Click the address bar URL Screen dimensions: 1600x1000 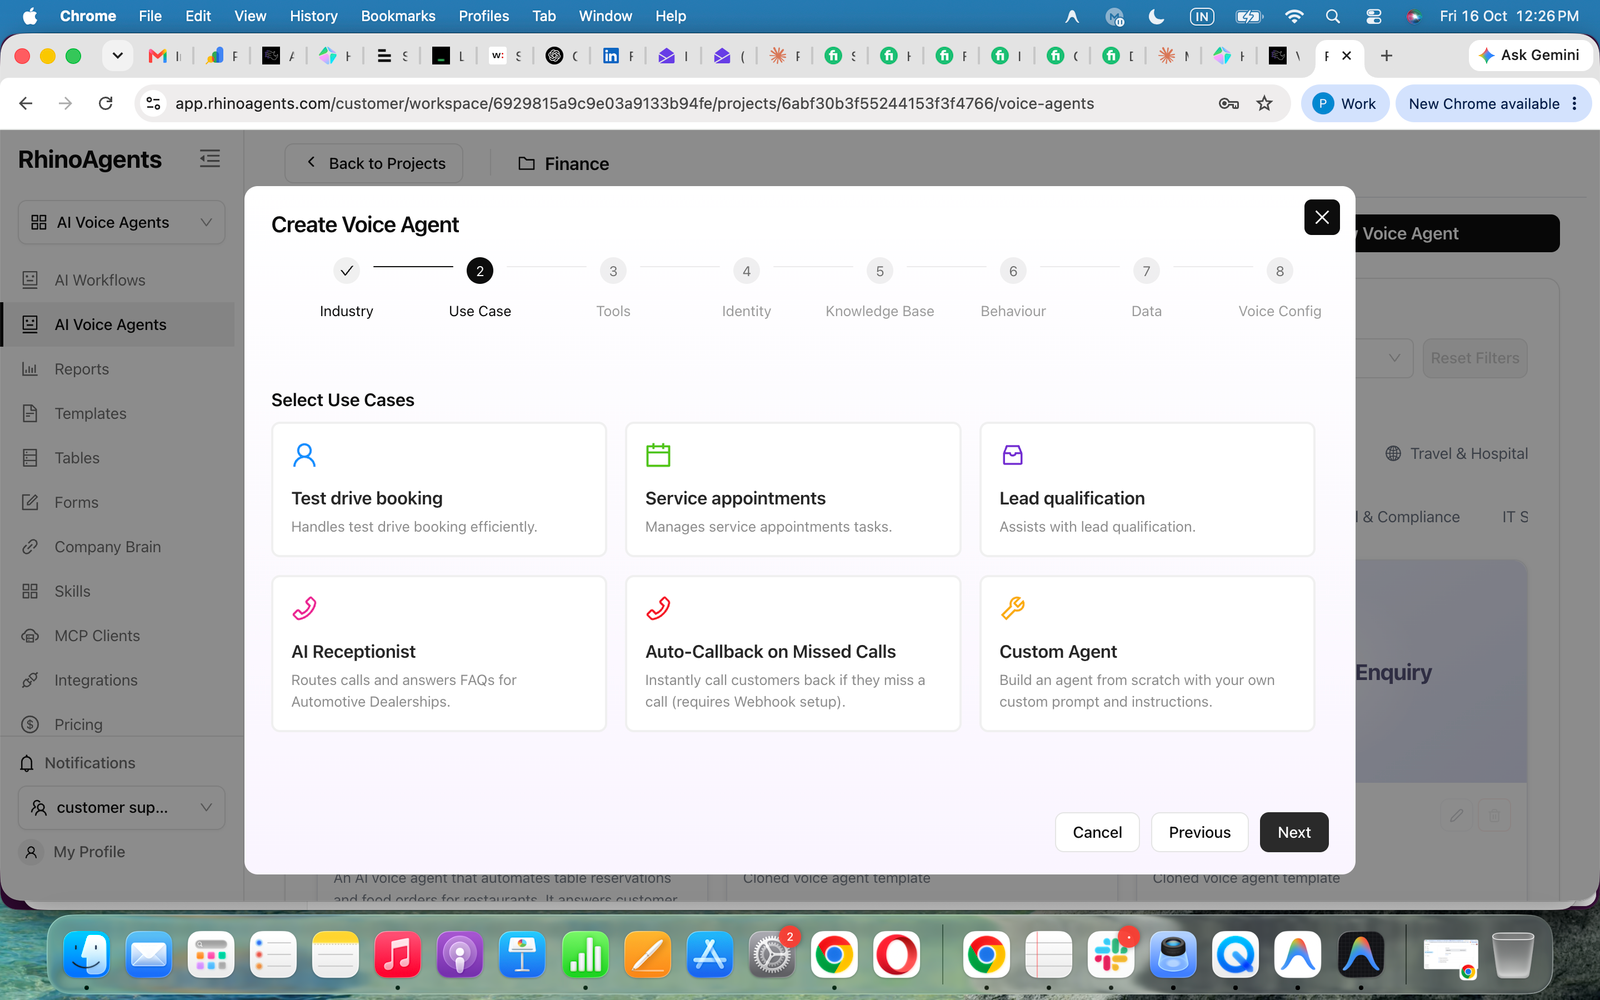634,103
